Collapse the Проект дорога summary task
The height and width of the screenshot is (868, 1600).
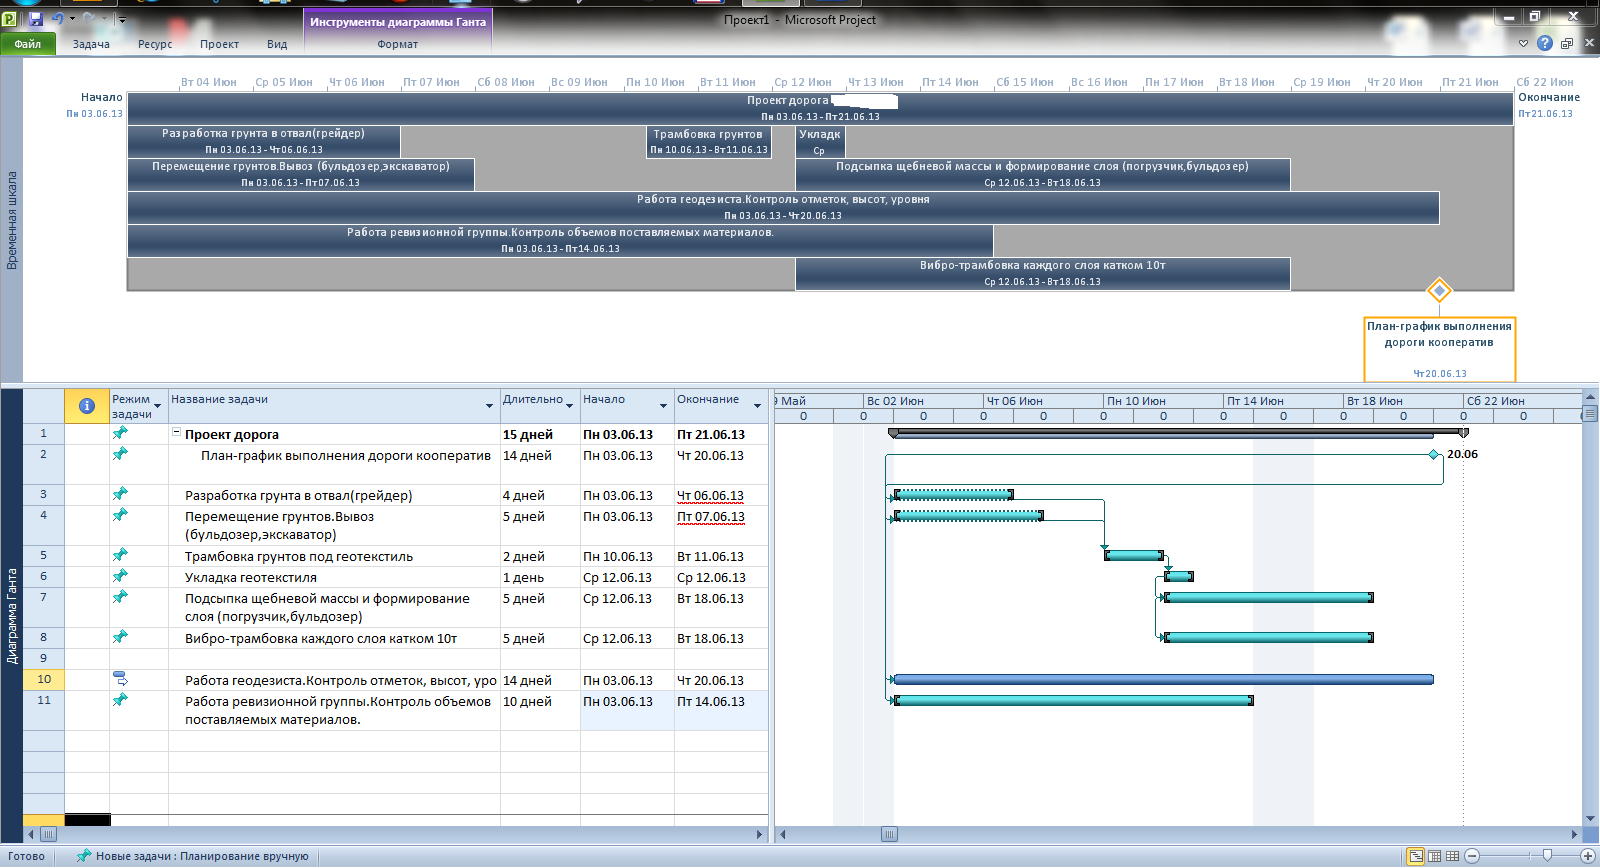176,433
